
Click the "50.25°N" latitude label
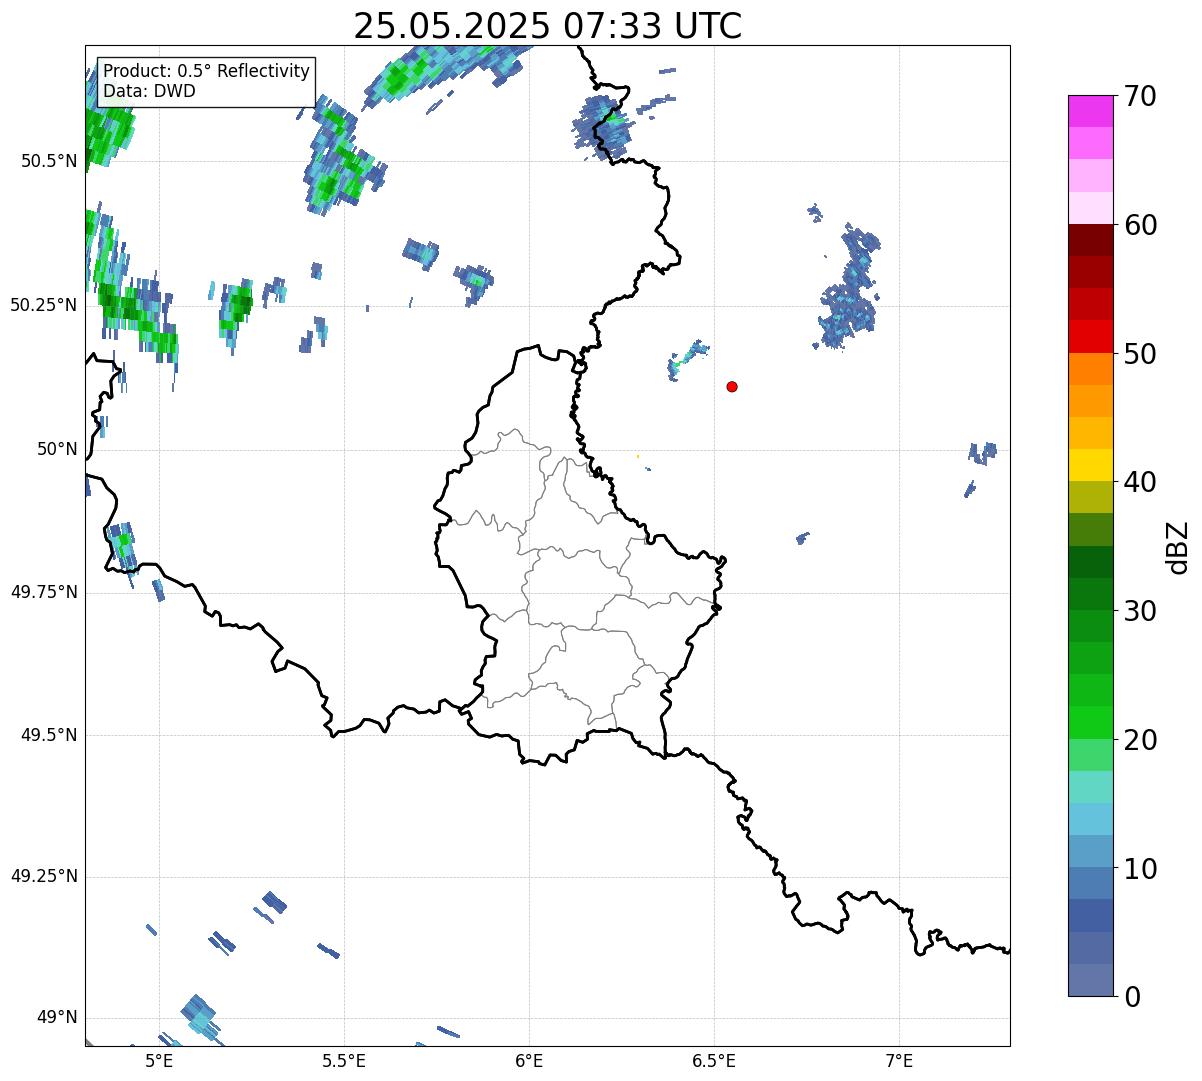point(44,305)
